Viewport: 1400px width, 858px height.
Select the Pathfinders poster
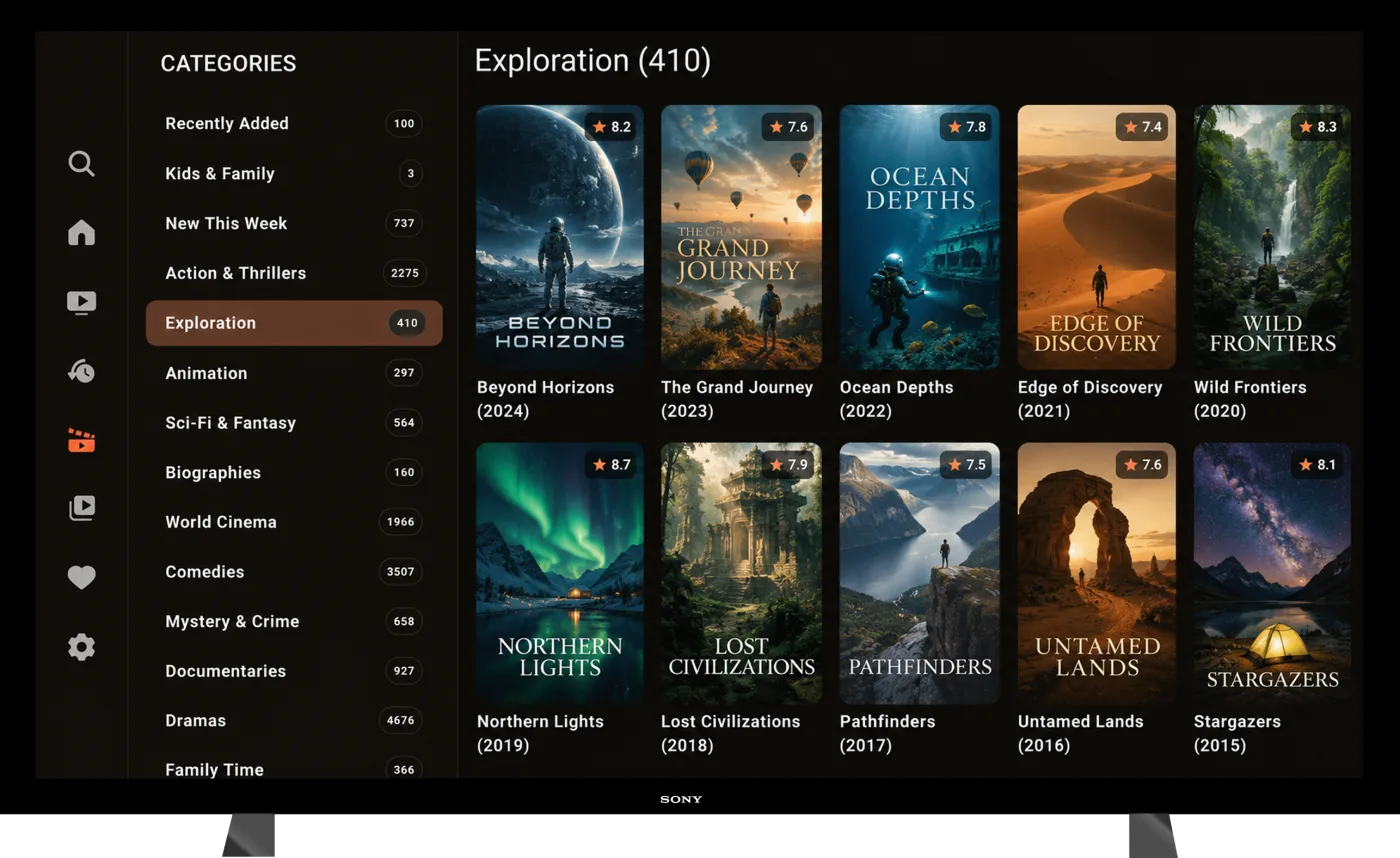point(919,573)
